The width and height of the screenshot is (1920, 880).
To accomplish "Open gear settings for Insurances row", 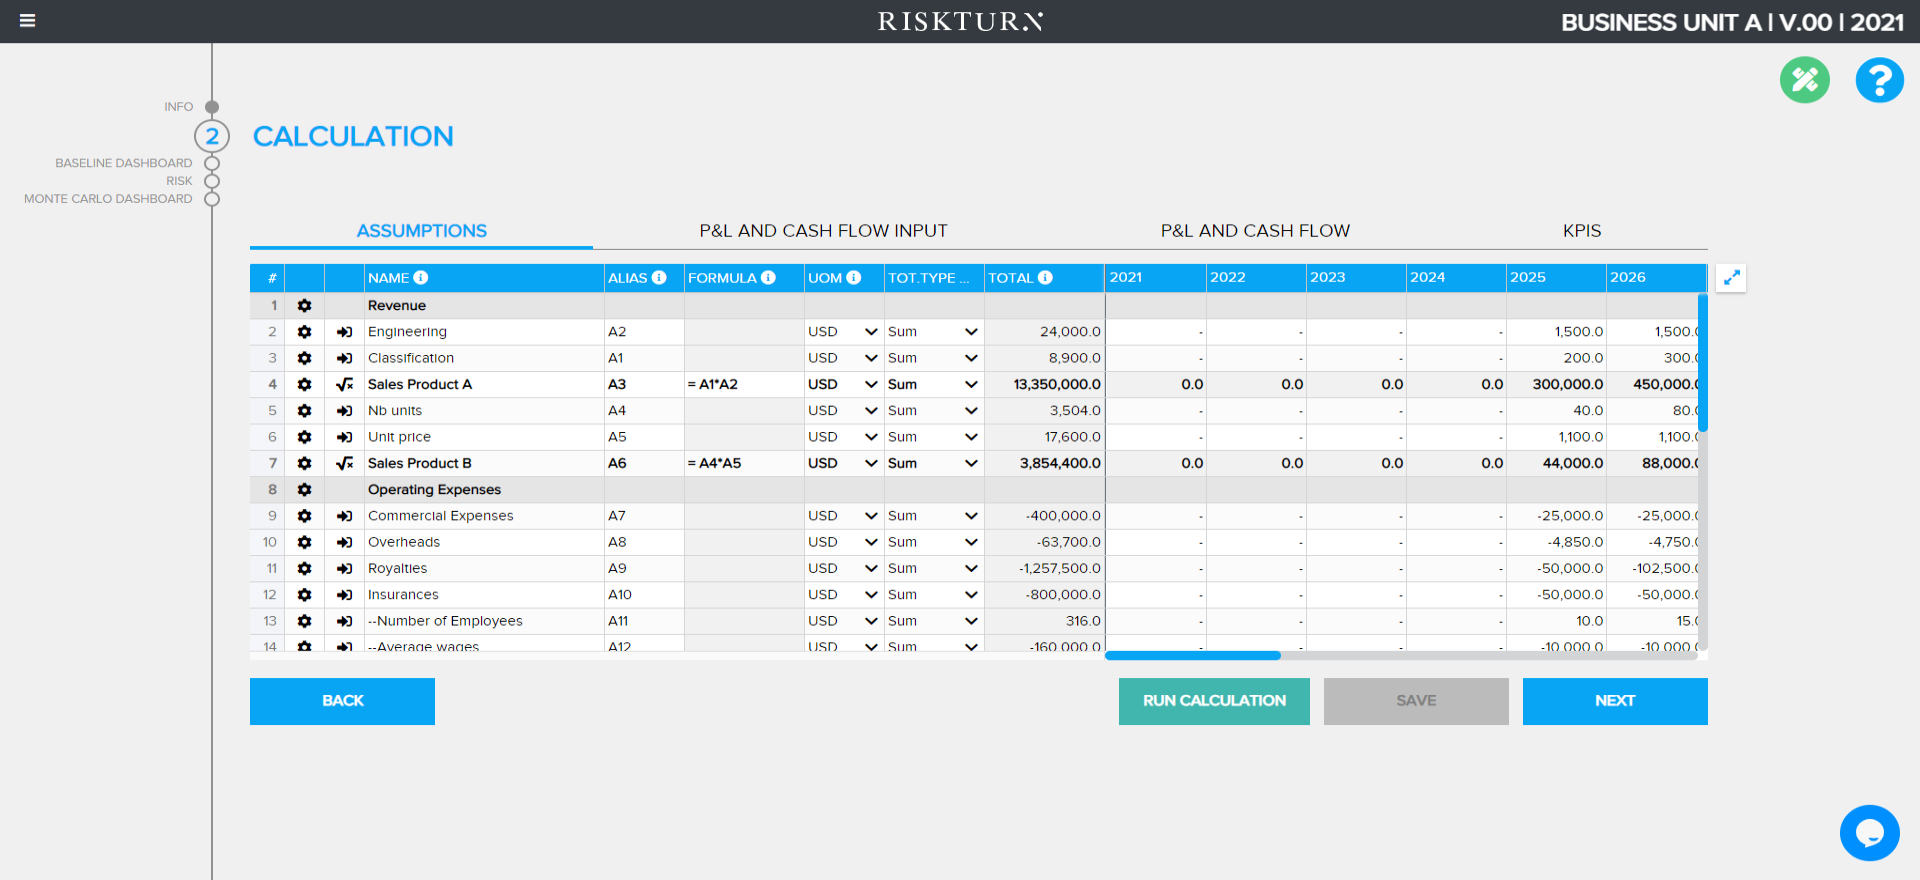I will (304, 595).
